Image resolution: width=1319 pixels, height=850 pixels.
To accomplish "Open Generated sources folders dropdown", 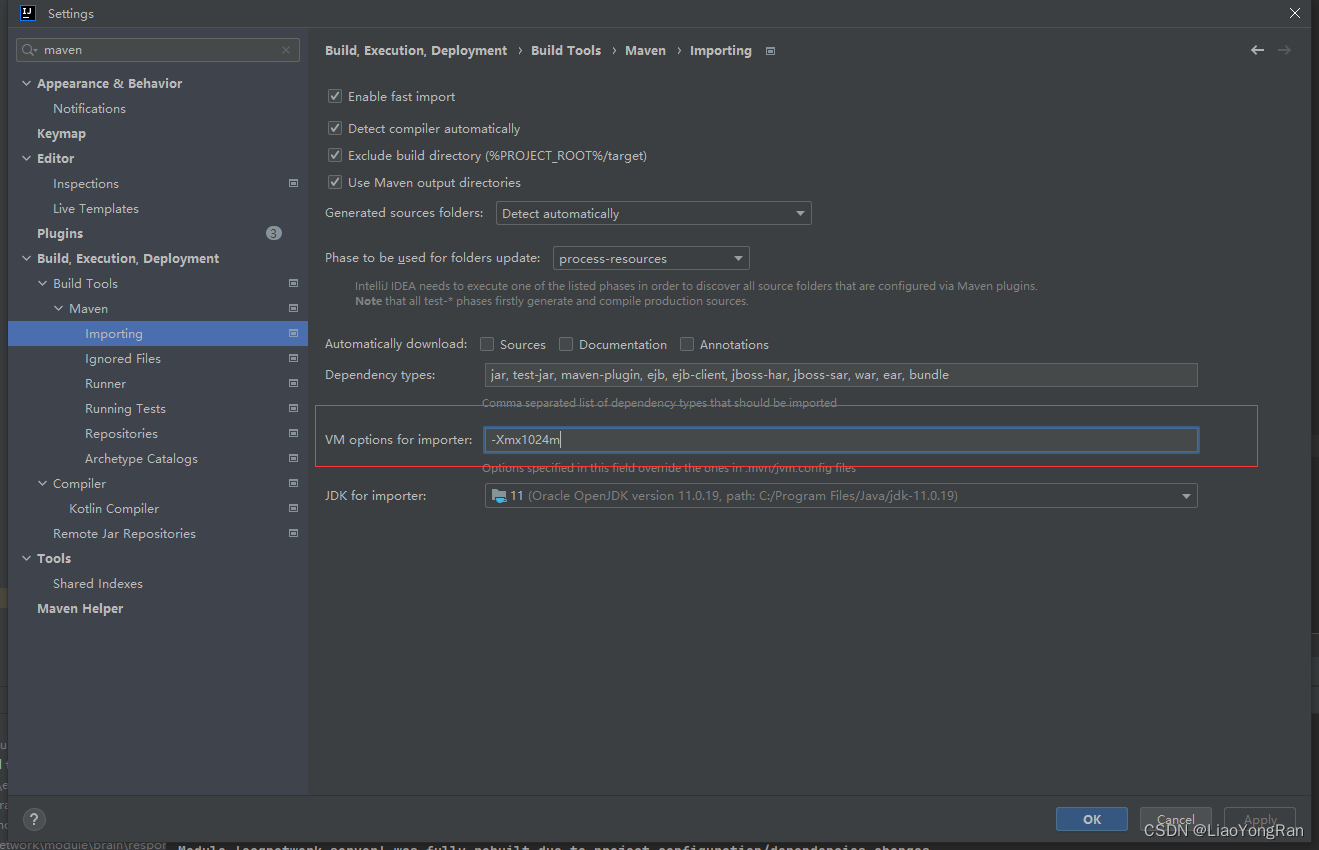I will click(x=654, y=214).
